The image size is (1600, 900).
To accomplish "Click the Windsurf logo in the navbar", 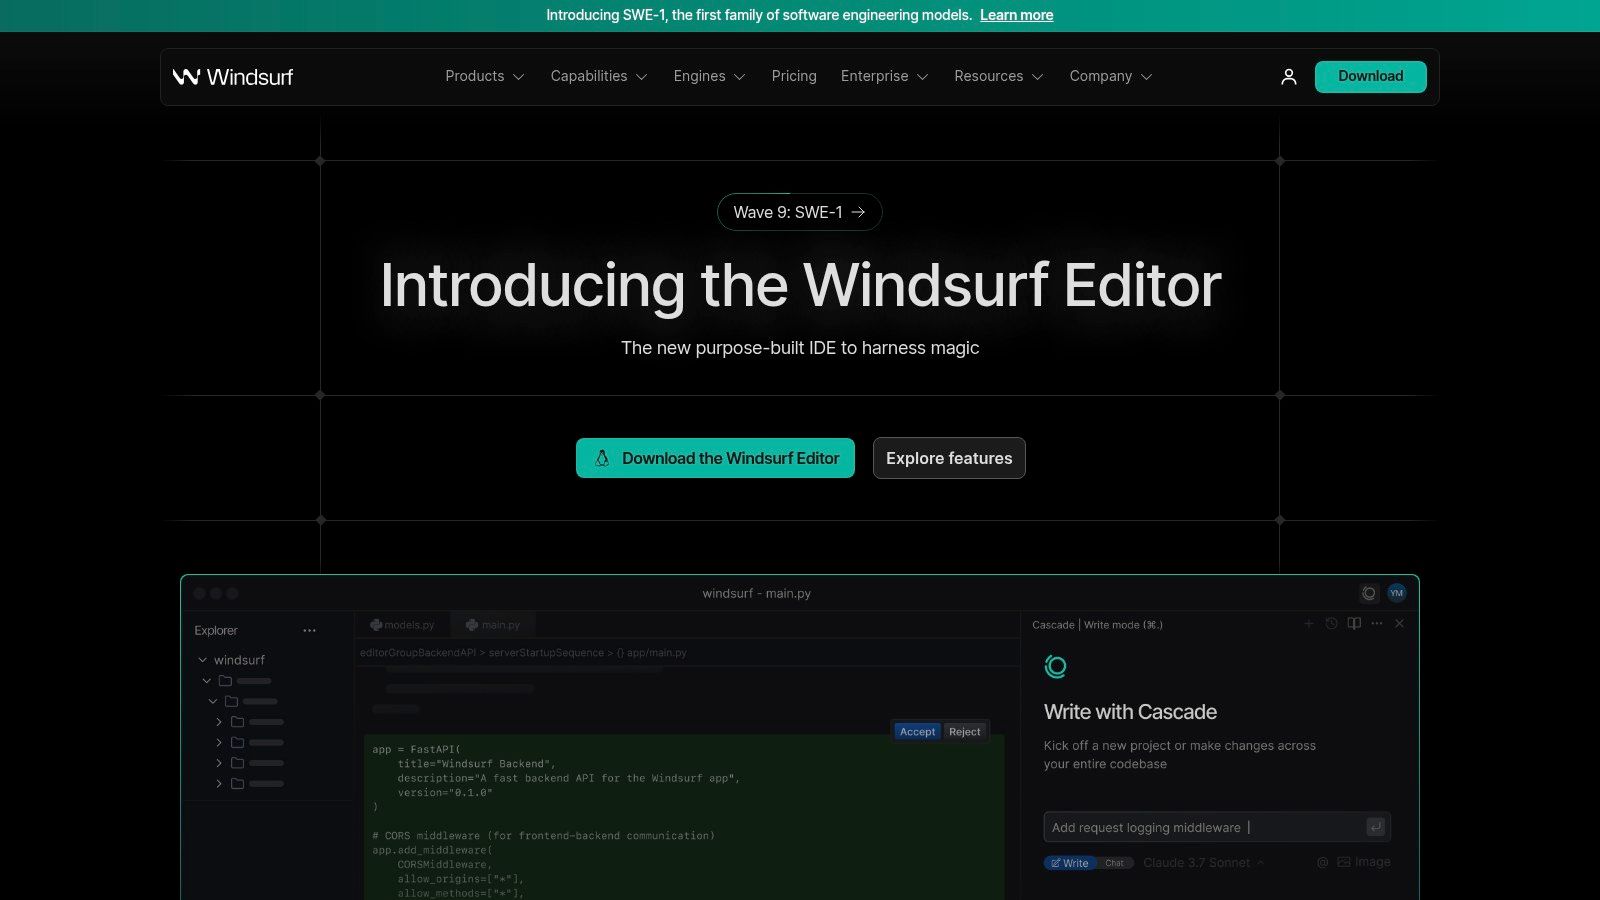I will (x=233, y=77).
